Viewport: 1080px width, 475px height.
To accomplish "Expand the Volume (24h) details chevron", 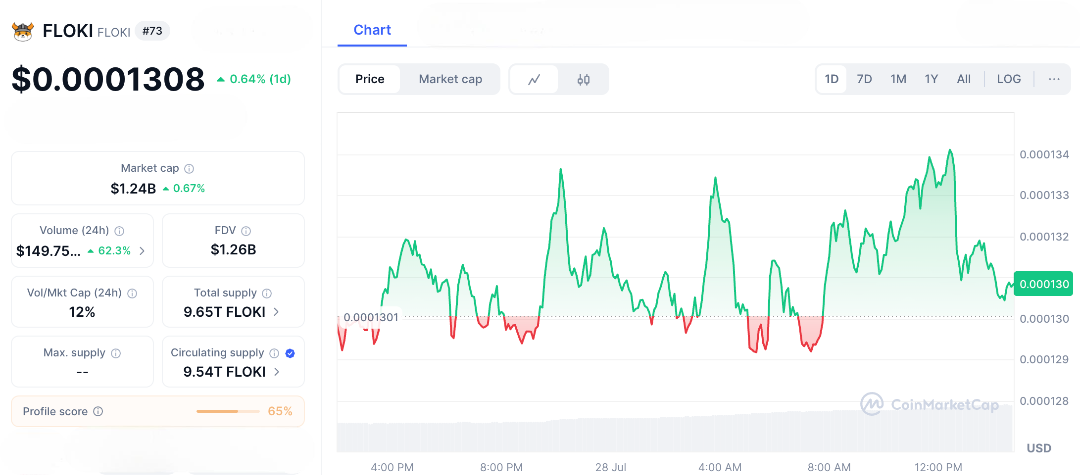I will pos(141,251).
